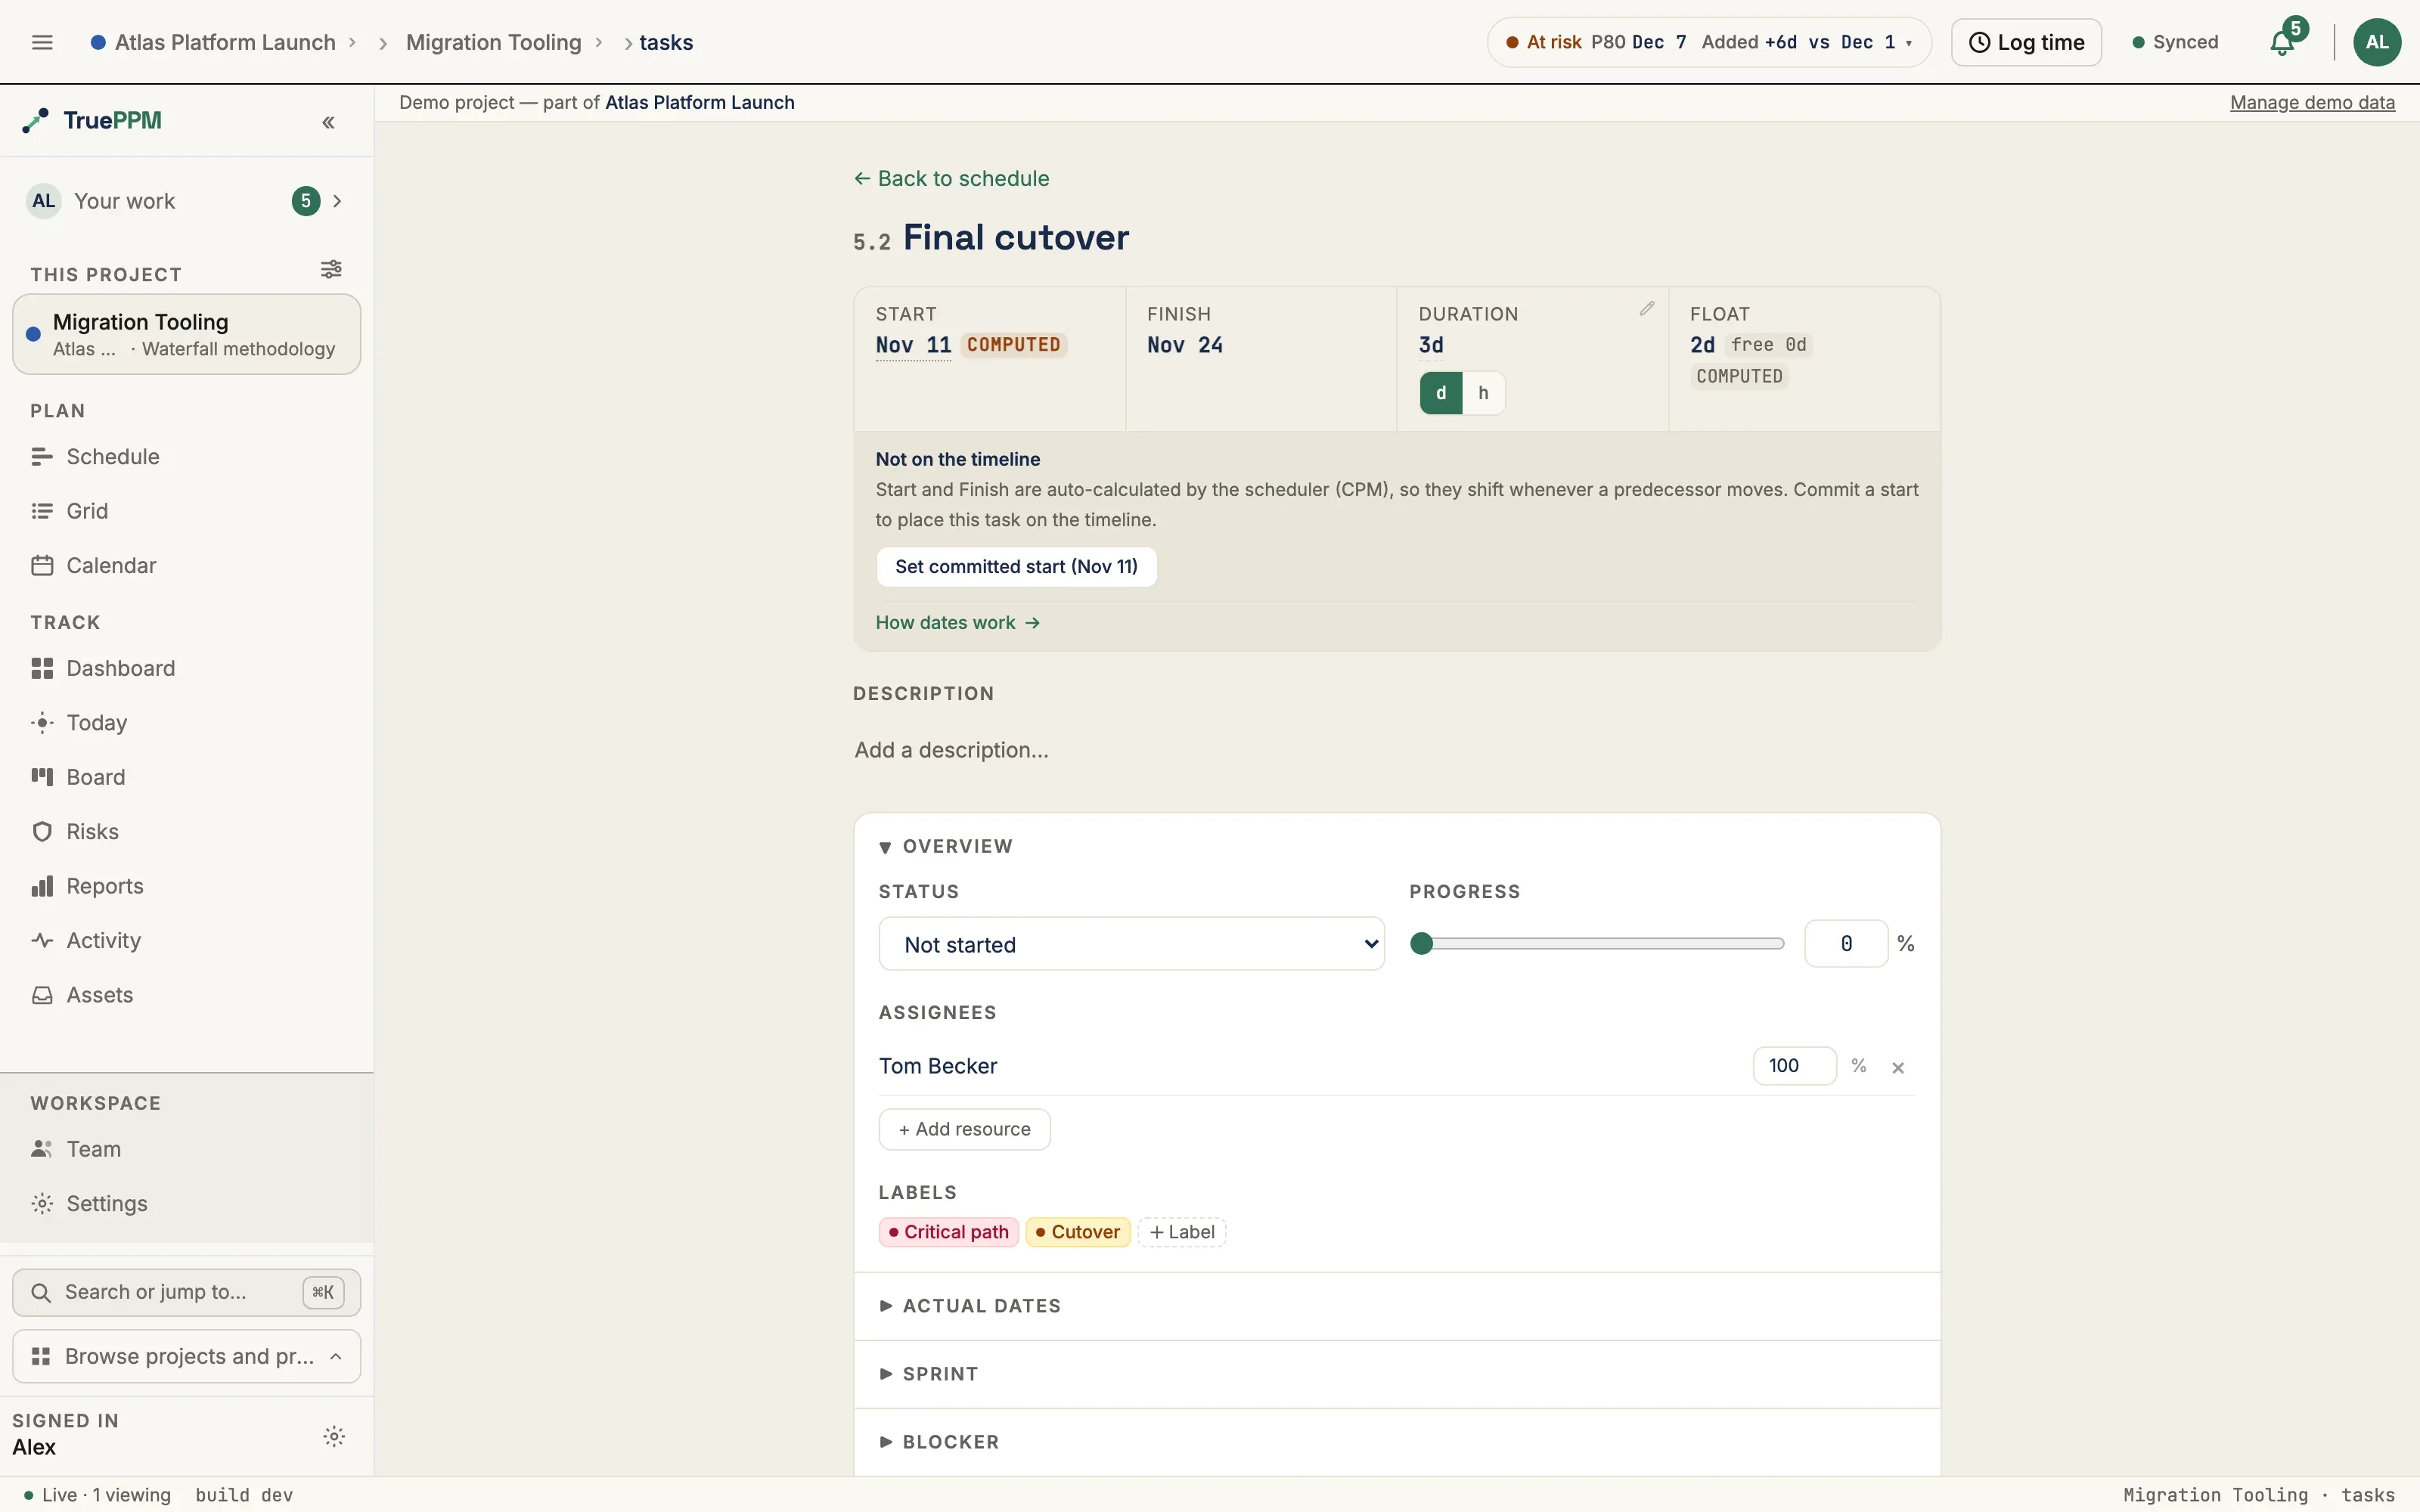
Task: Collapse the sidebar with double-chevron icon
Action: tap(328, 122)
